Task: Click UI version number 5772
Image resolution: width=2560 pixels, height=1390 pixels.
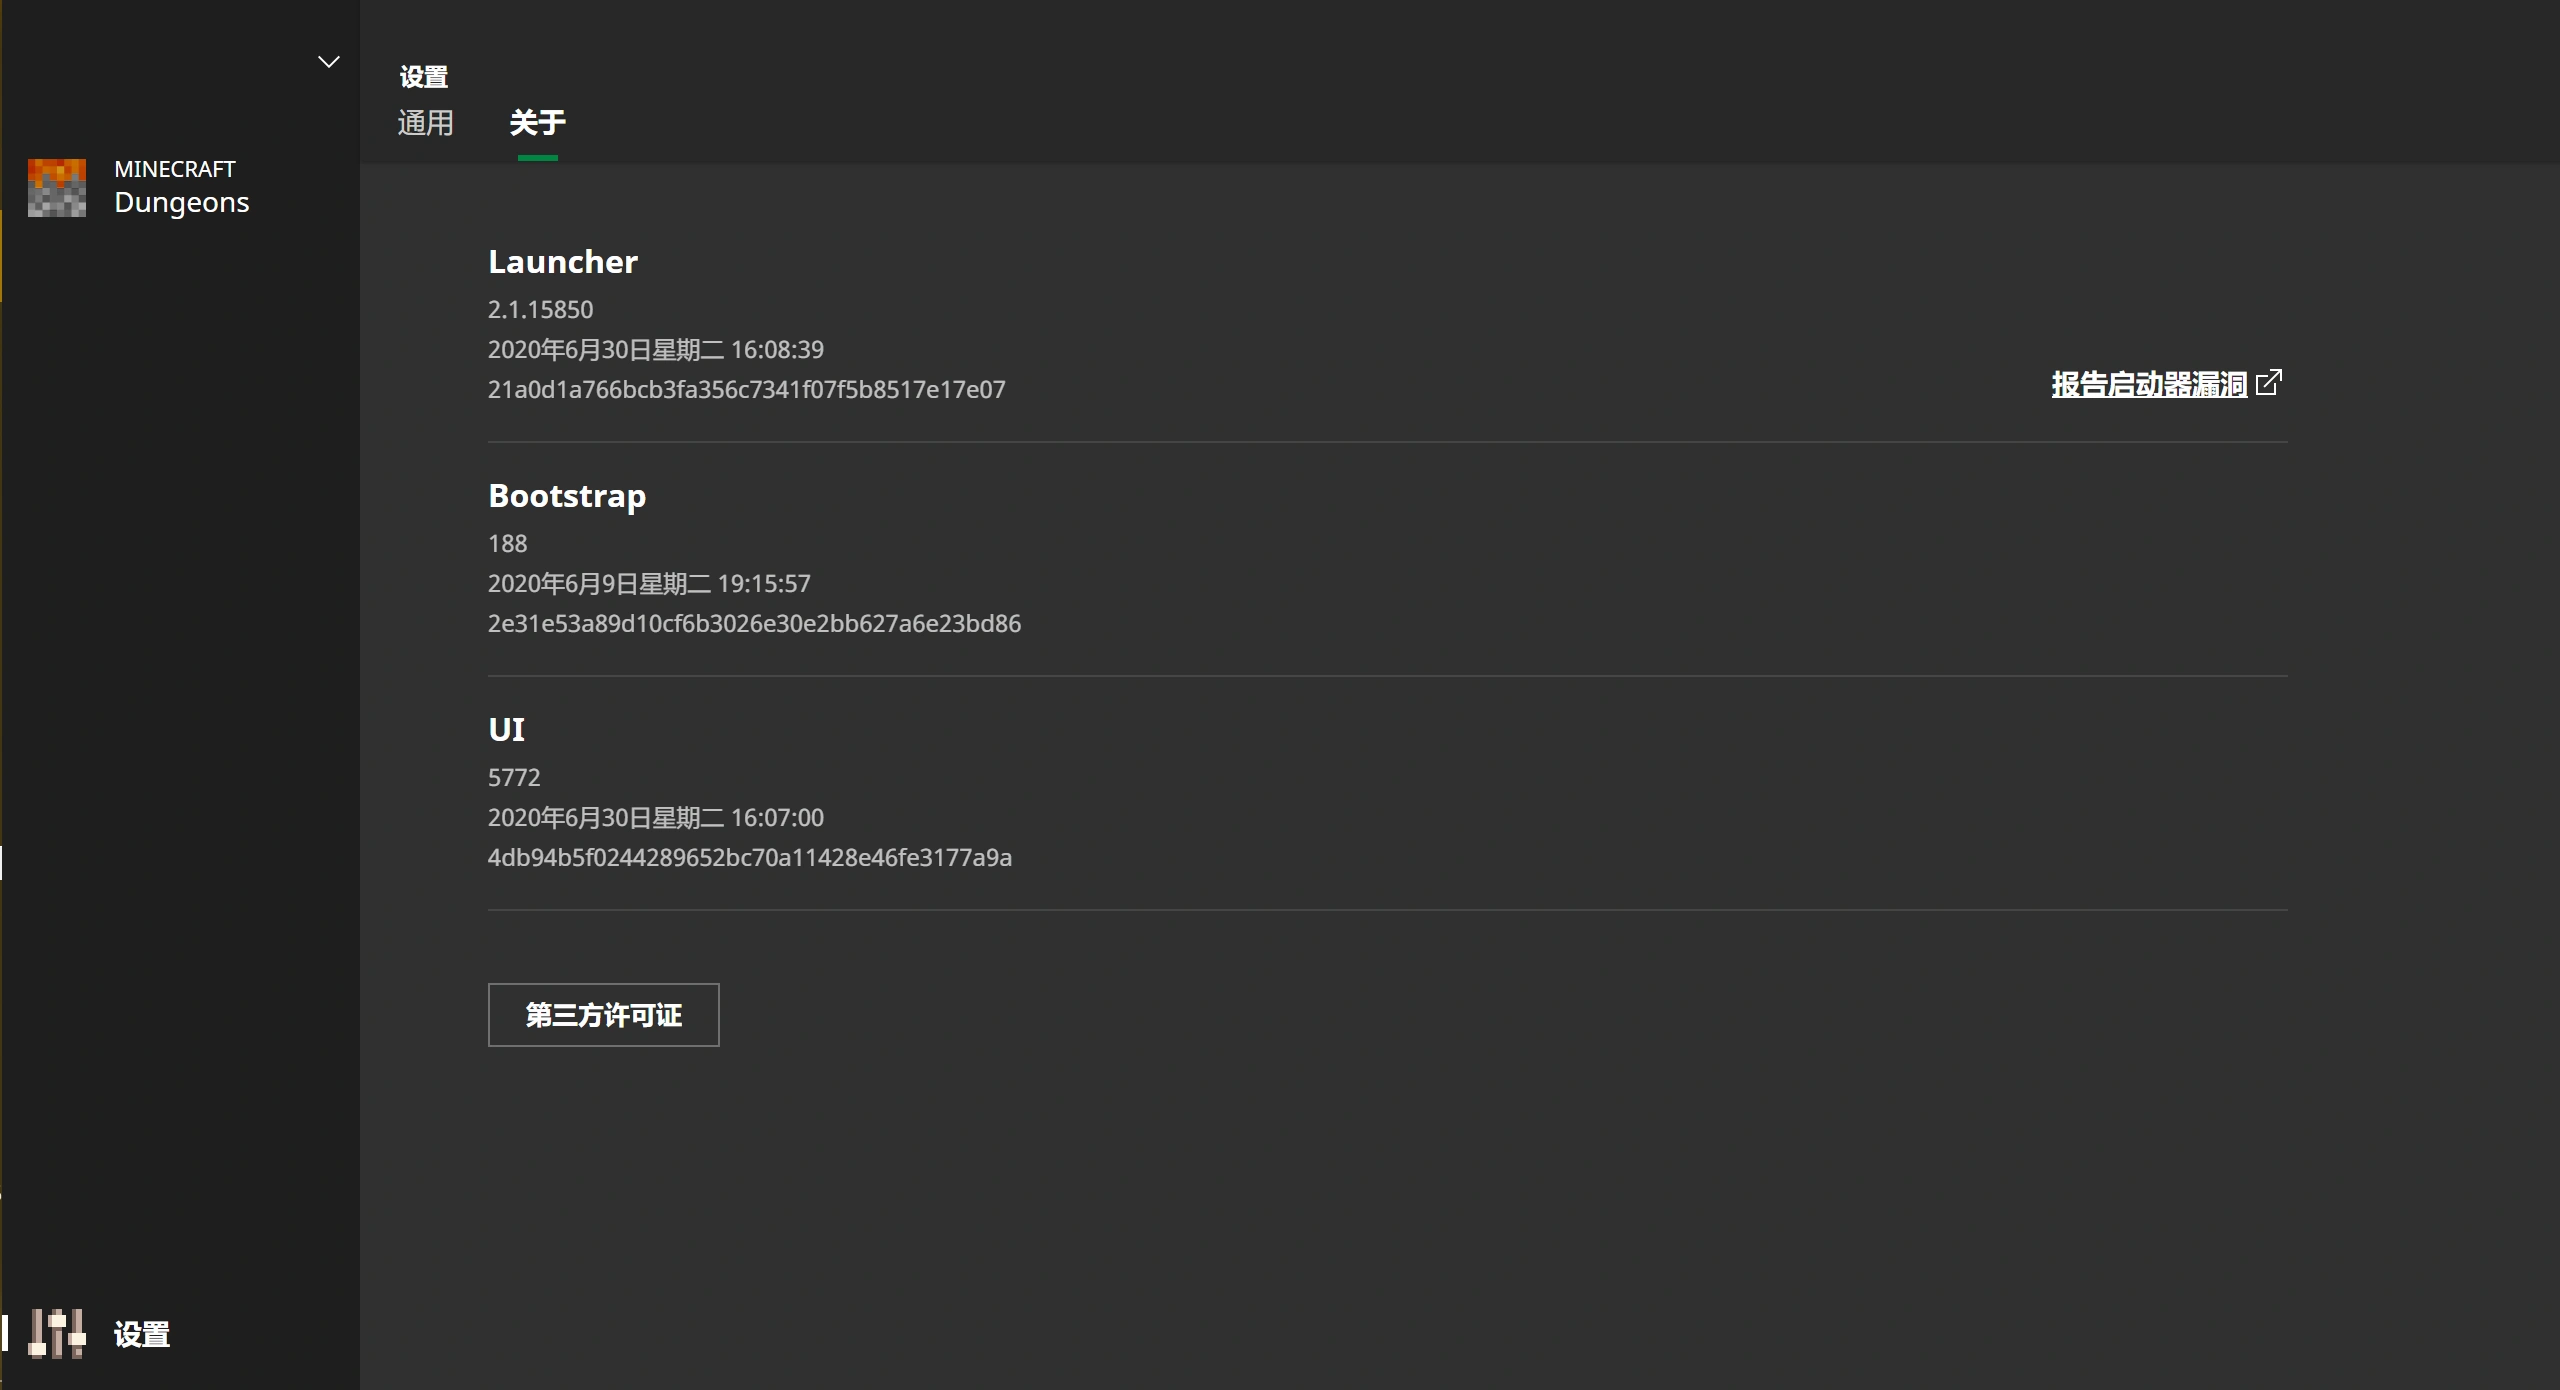Action: (x=514, y=778)
